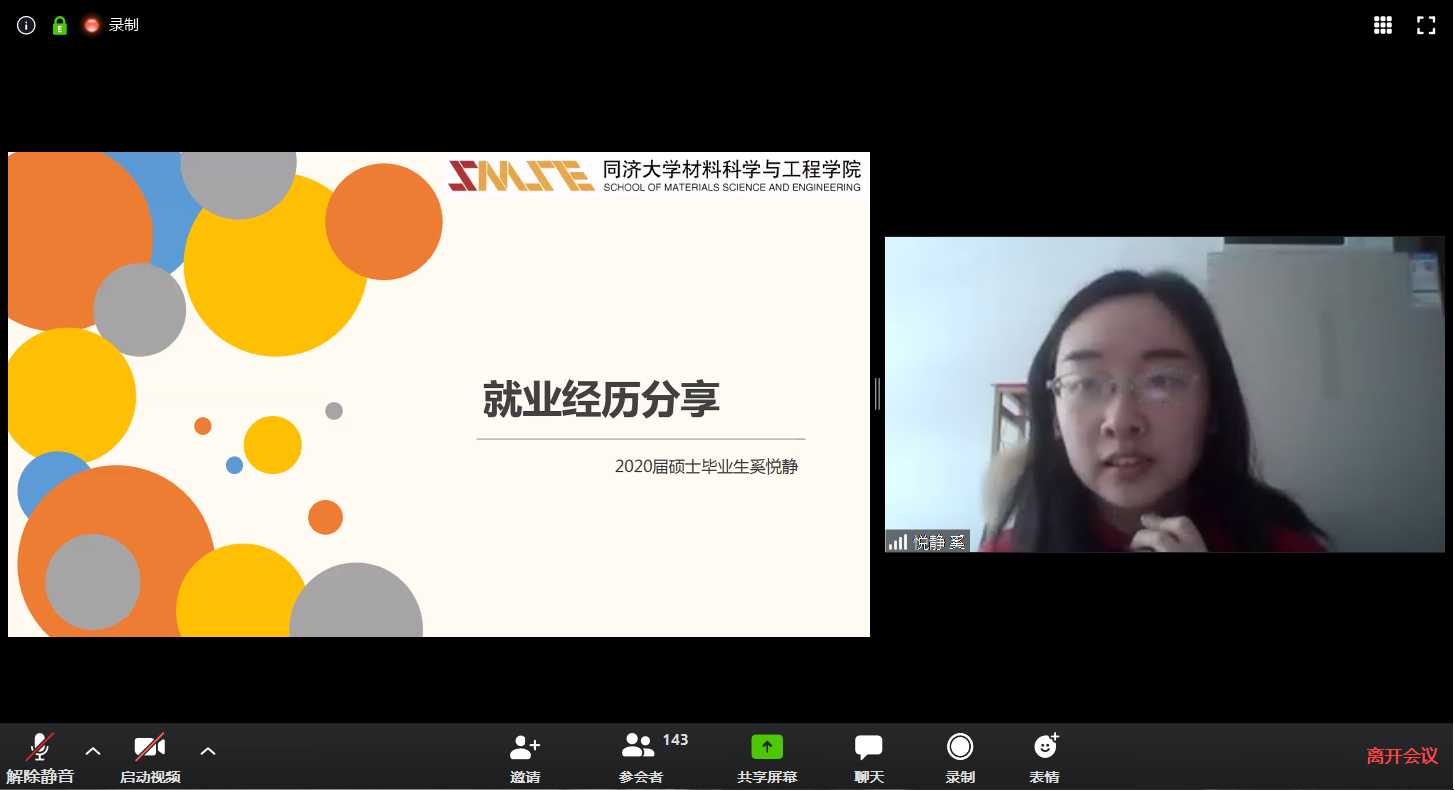Viewport: 1454px width, 790px height.
Task: Click the divider handle between slide and video
Action: pos(877,394)
